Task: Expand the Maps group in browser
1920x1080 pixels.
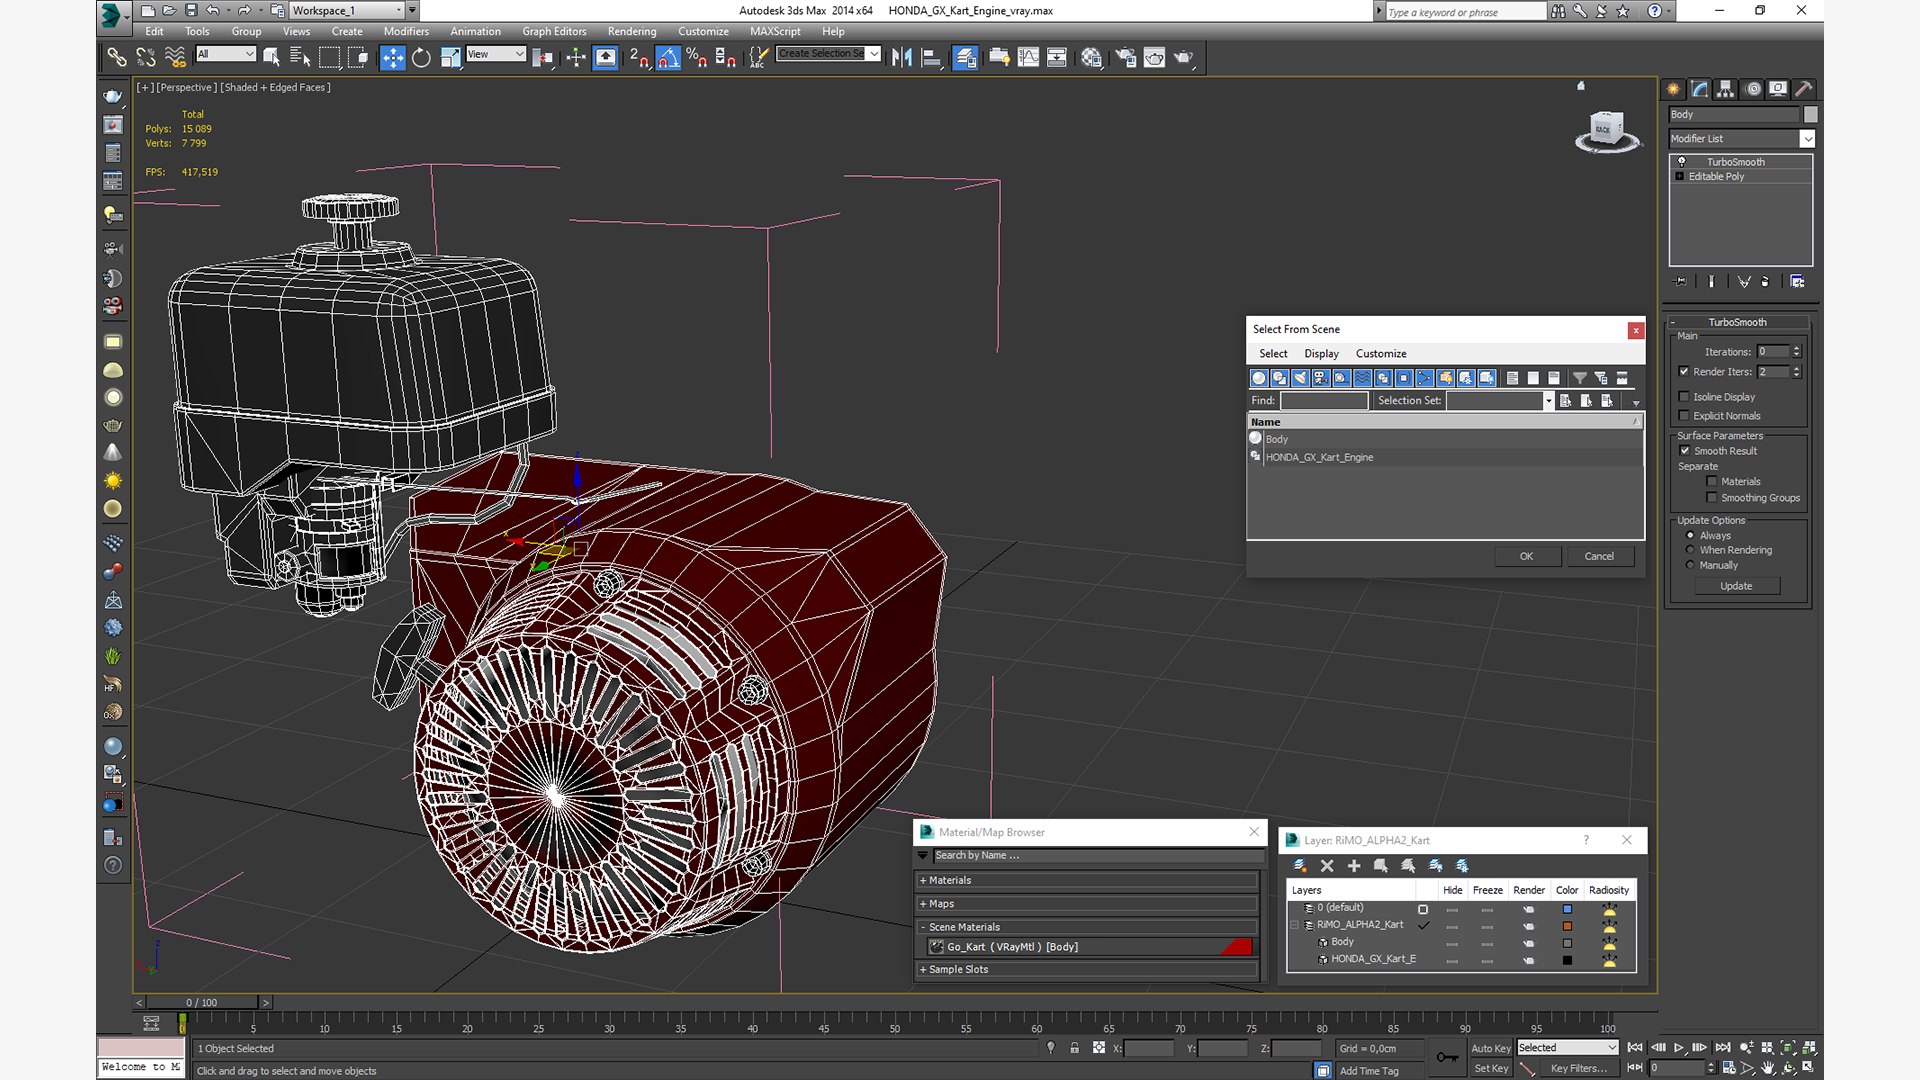Action: [1087, 904]
